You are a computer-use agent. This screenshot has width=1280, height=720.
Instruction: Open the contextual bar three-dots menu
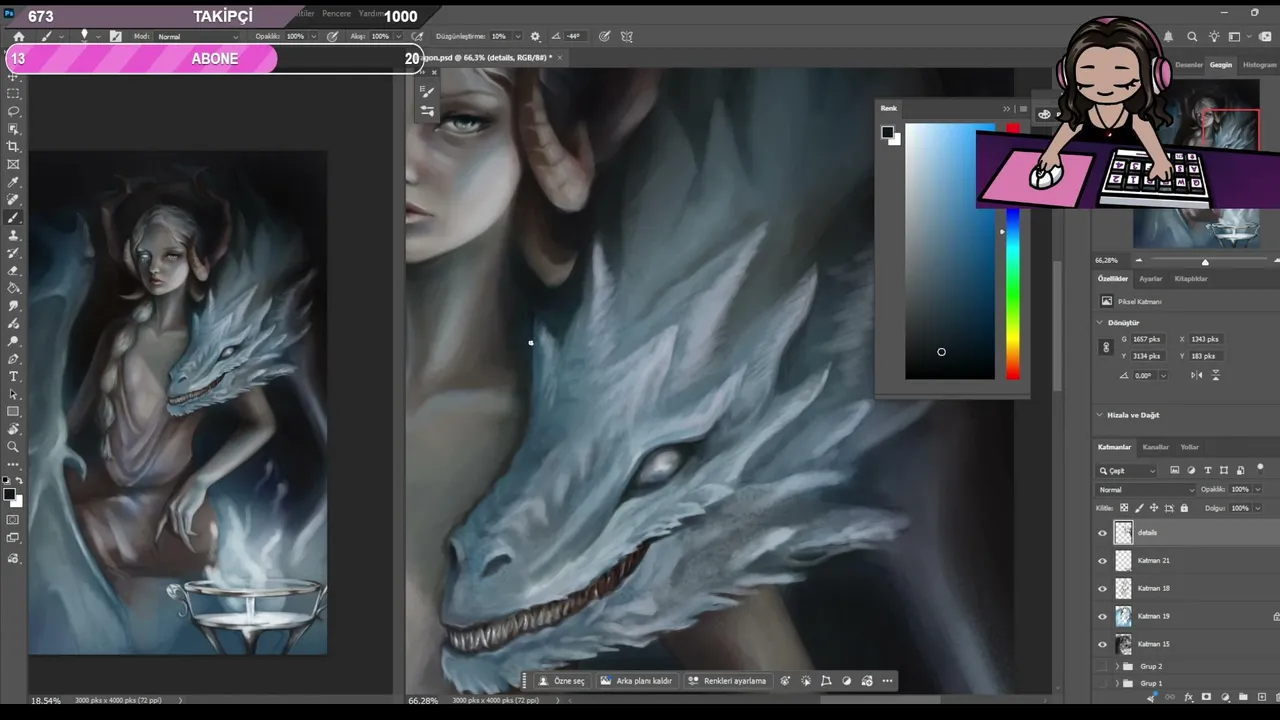click(x=887, y=681)
